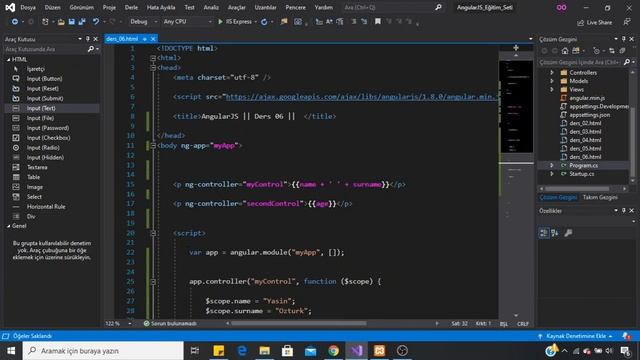Expand the Program.cs node

pos(552,165)
